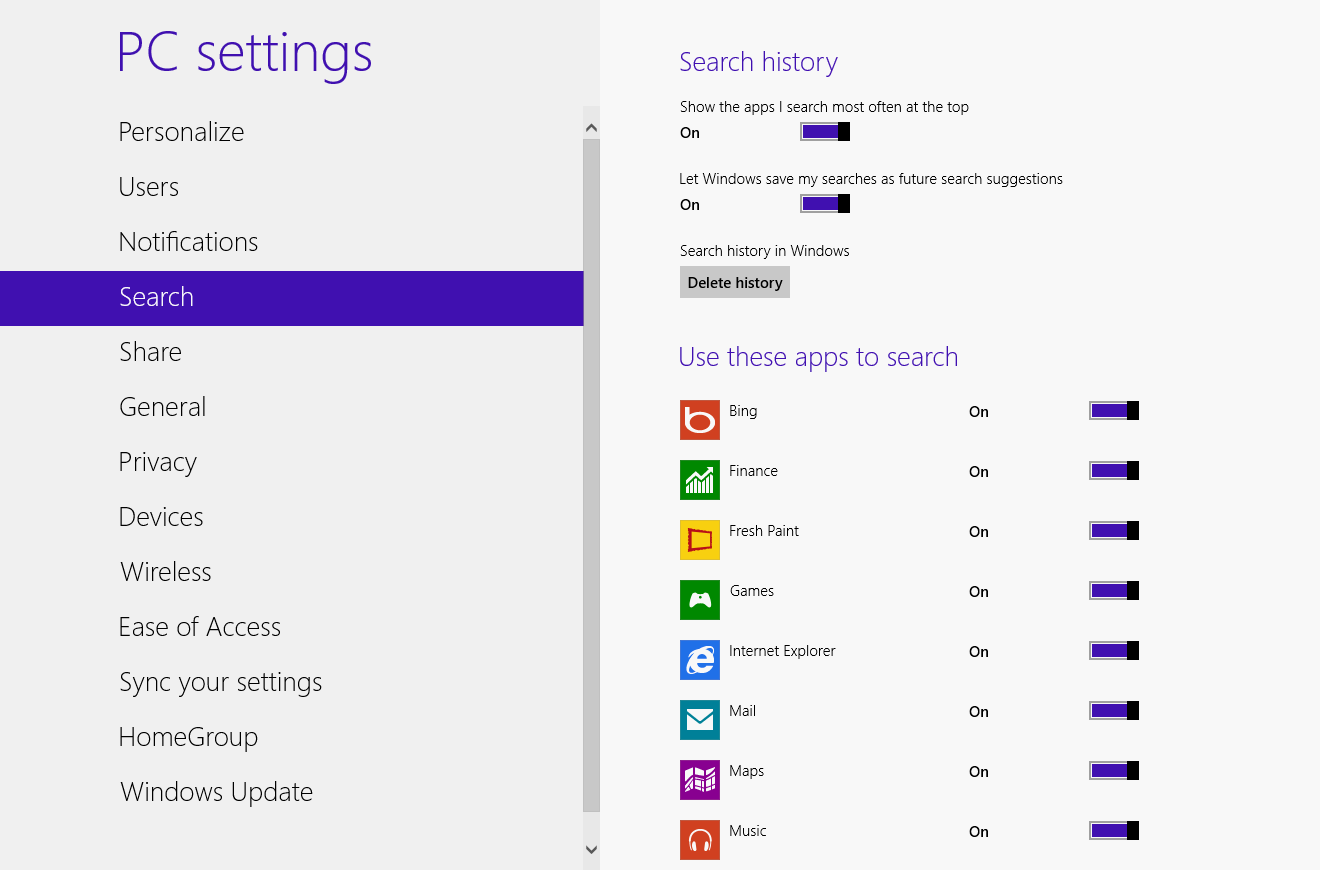Click the Maps app name label
Viewport: 1320px width, 870px height.
747,771
